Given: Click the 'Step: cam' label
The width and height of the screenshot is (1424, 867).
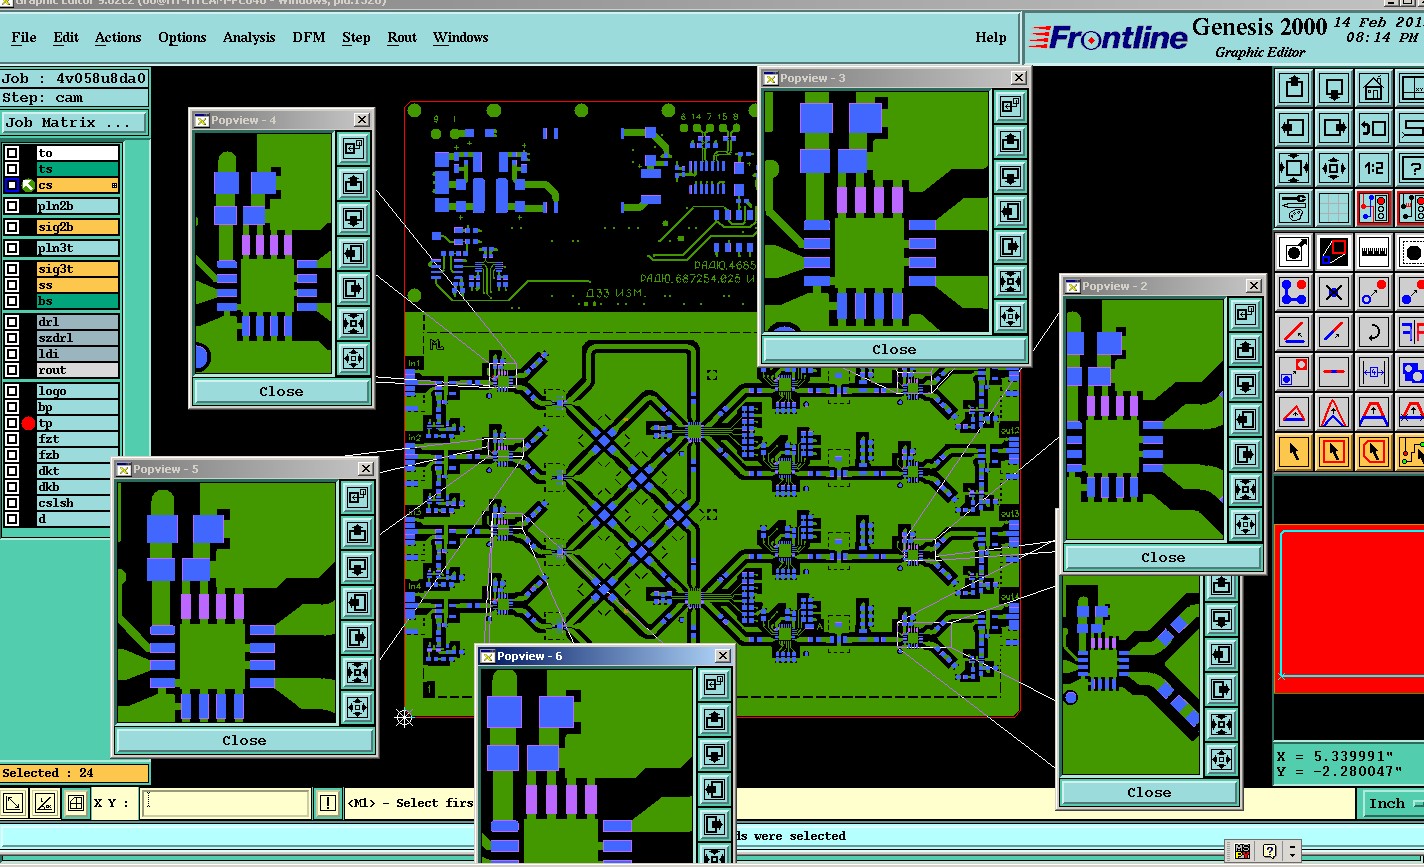Looking at the screenshot, I should coord(42,97).
